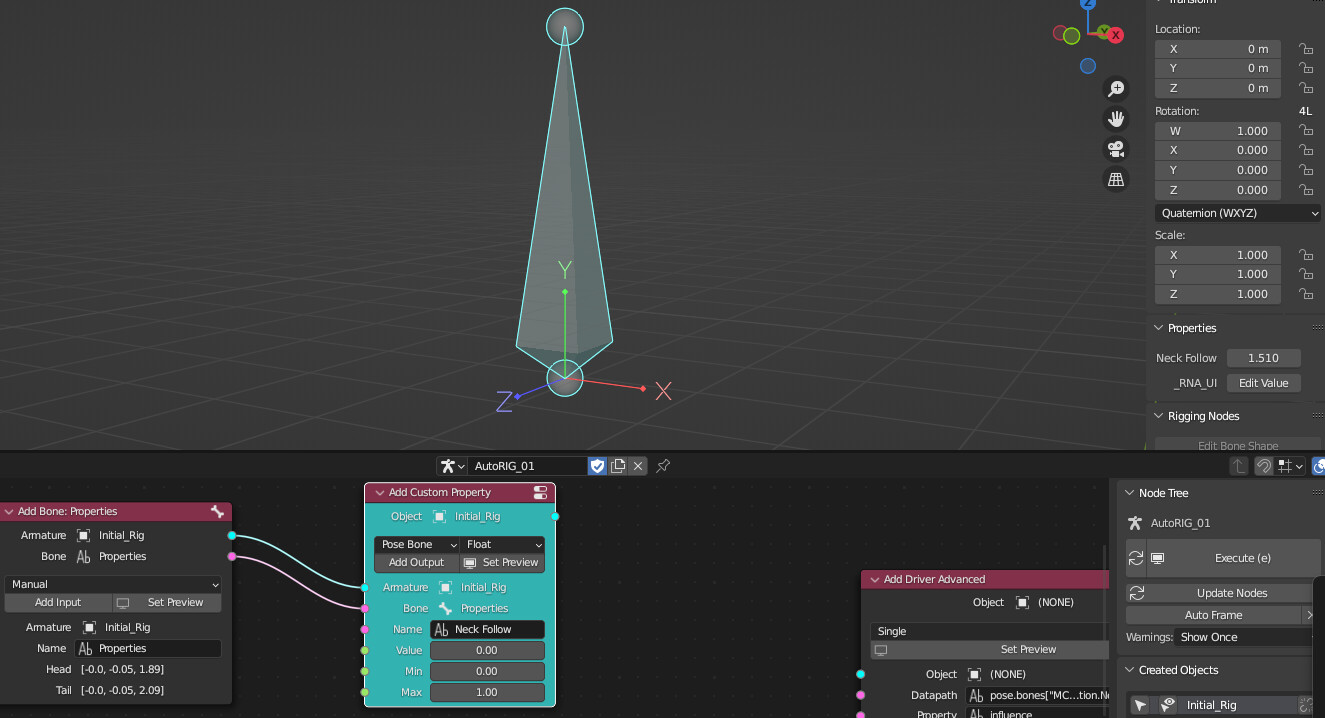The image size is (1325, 718).
Task: Open the Warnings Show Once dropdown
Action: (1244, 637)
